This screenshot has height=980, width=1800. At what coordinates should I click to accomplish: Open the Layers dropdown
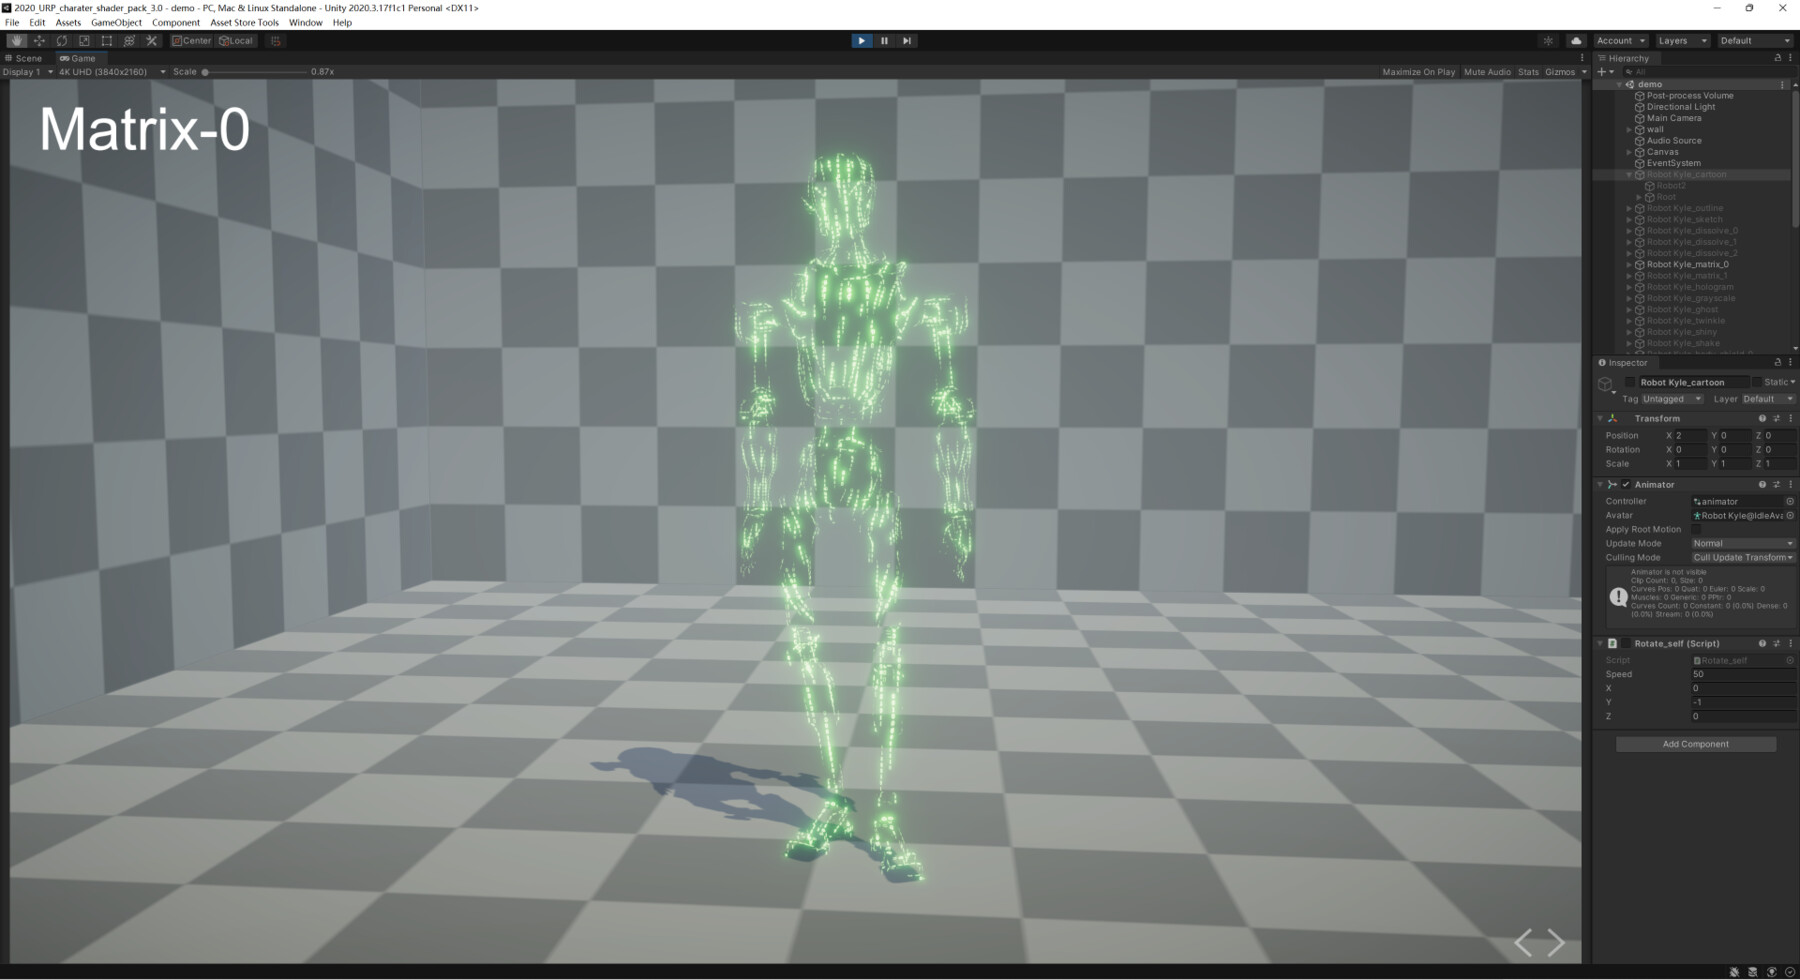click(1682, 41)
